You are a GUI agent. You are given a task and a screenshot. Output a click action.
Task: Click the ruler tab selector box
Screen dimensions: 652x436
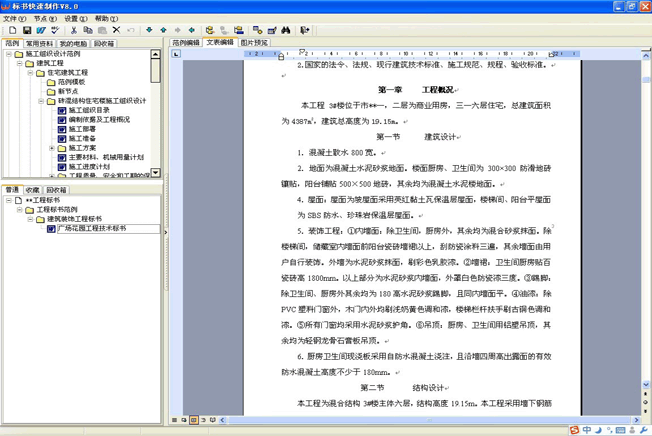(x=176, y=54)
